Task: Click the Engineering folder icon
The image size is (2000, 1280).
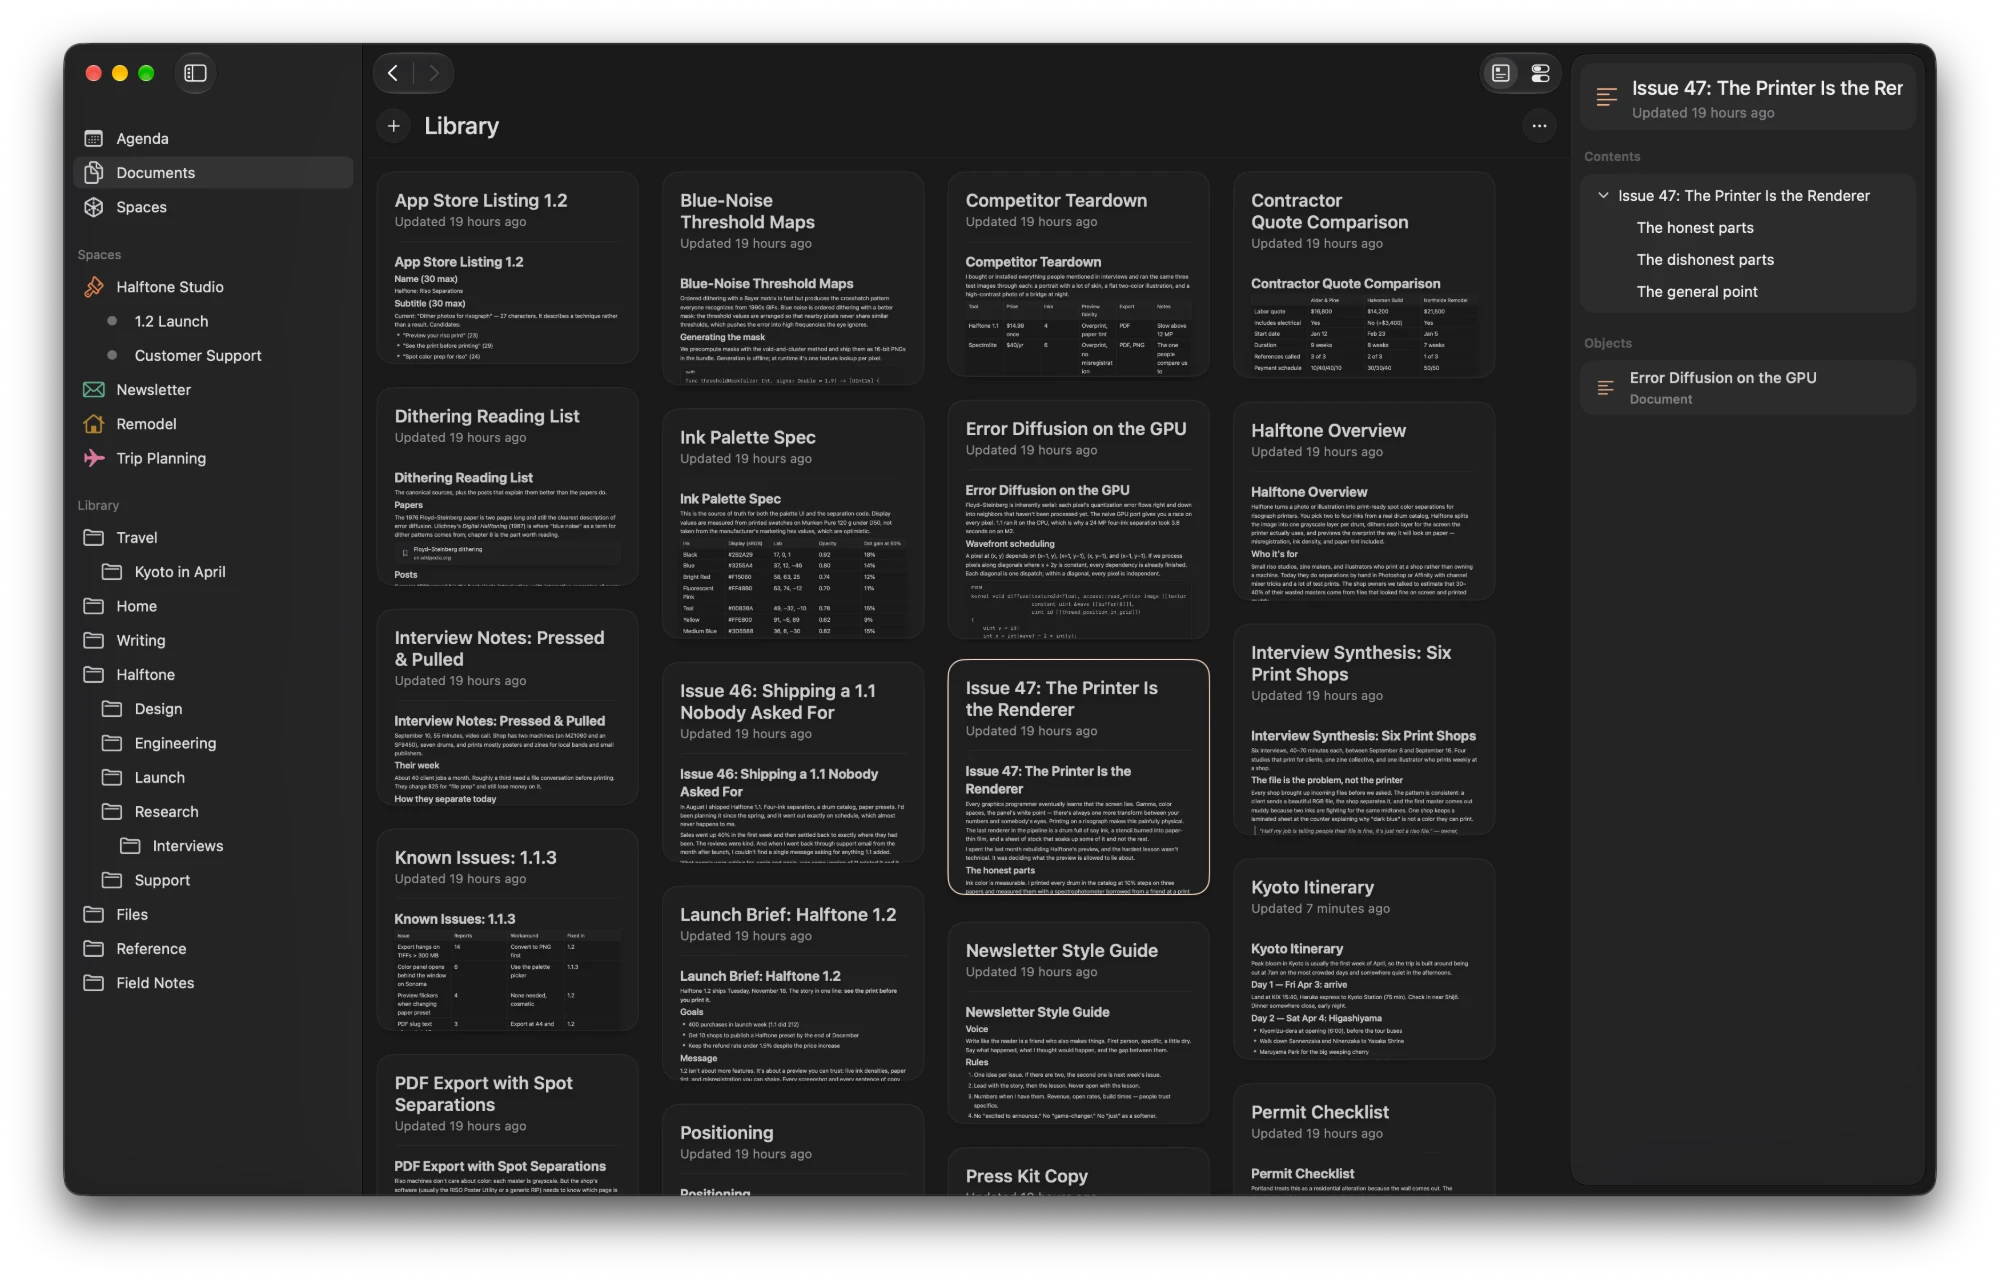Action: [x=112, y=743]
